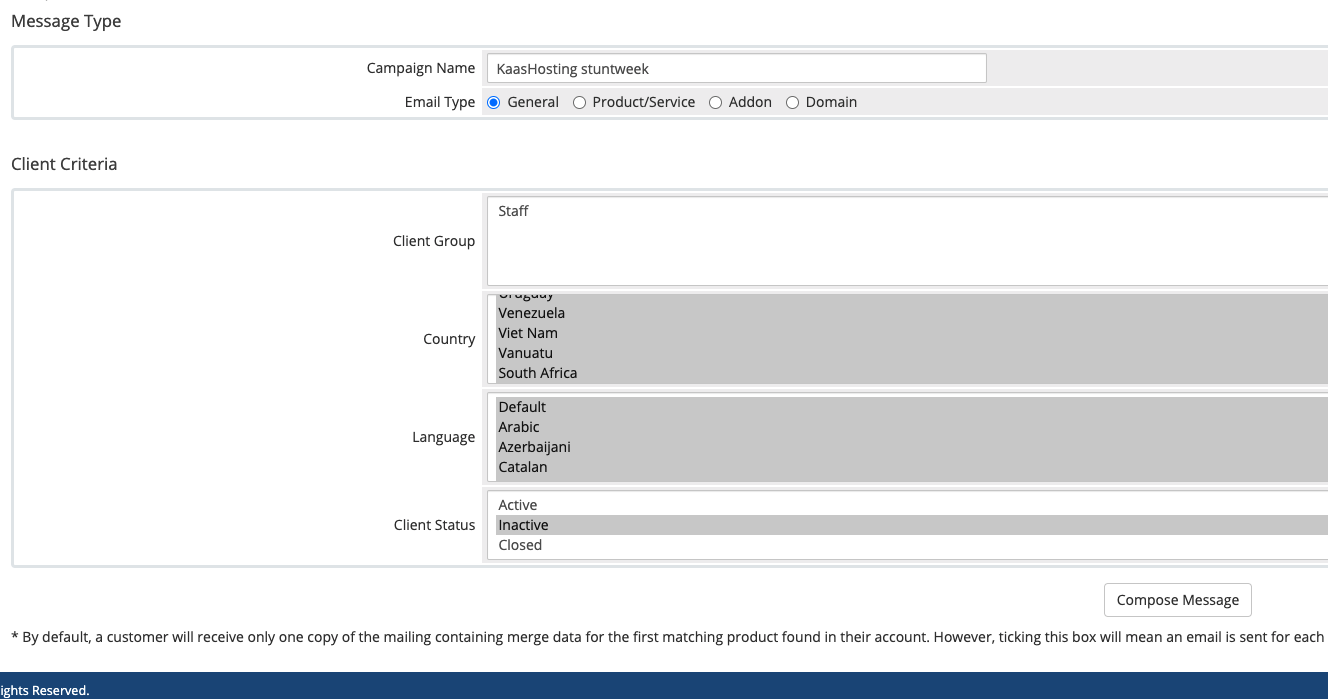Select South Africa in Country list
Viewport: 1328px width, 699px height.
tap(538, 373)
